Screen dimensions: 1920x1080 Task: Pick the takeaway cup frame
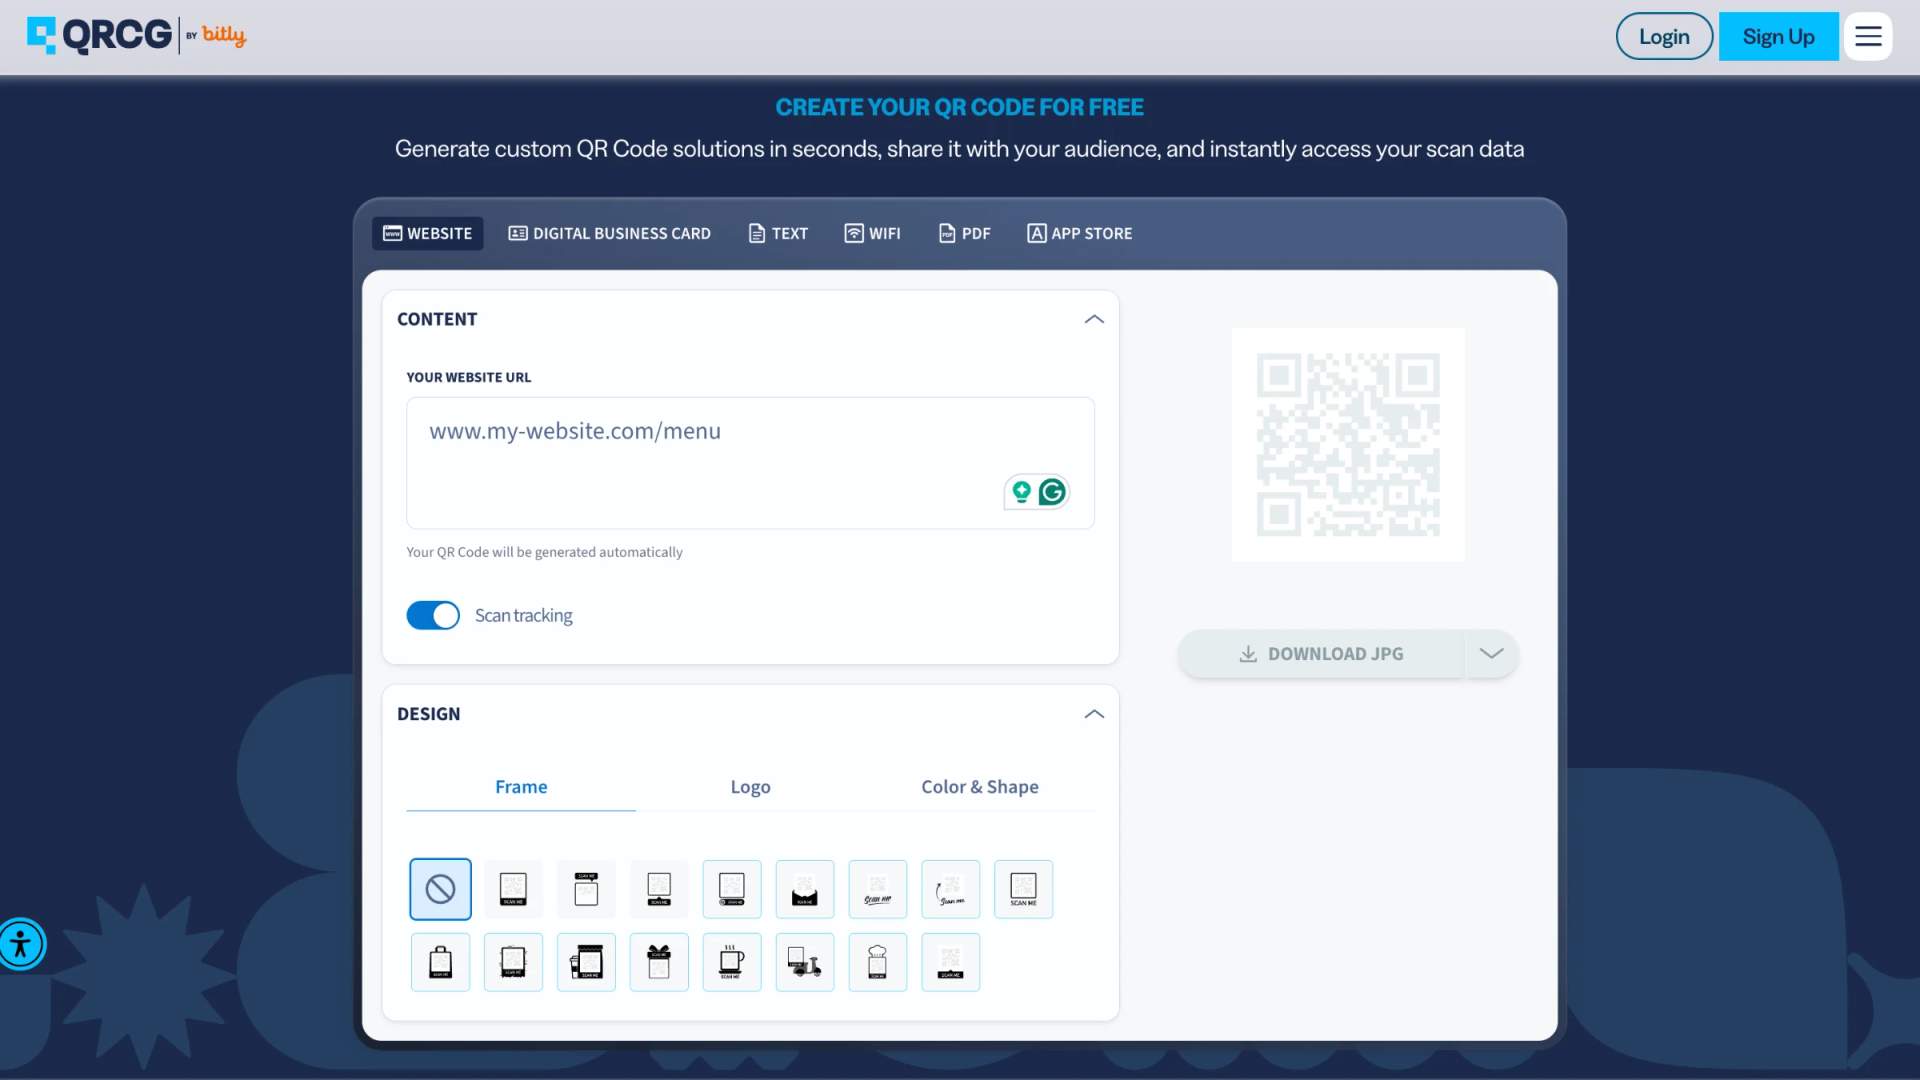(x=586, y=962)
